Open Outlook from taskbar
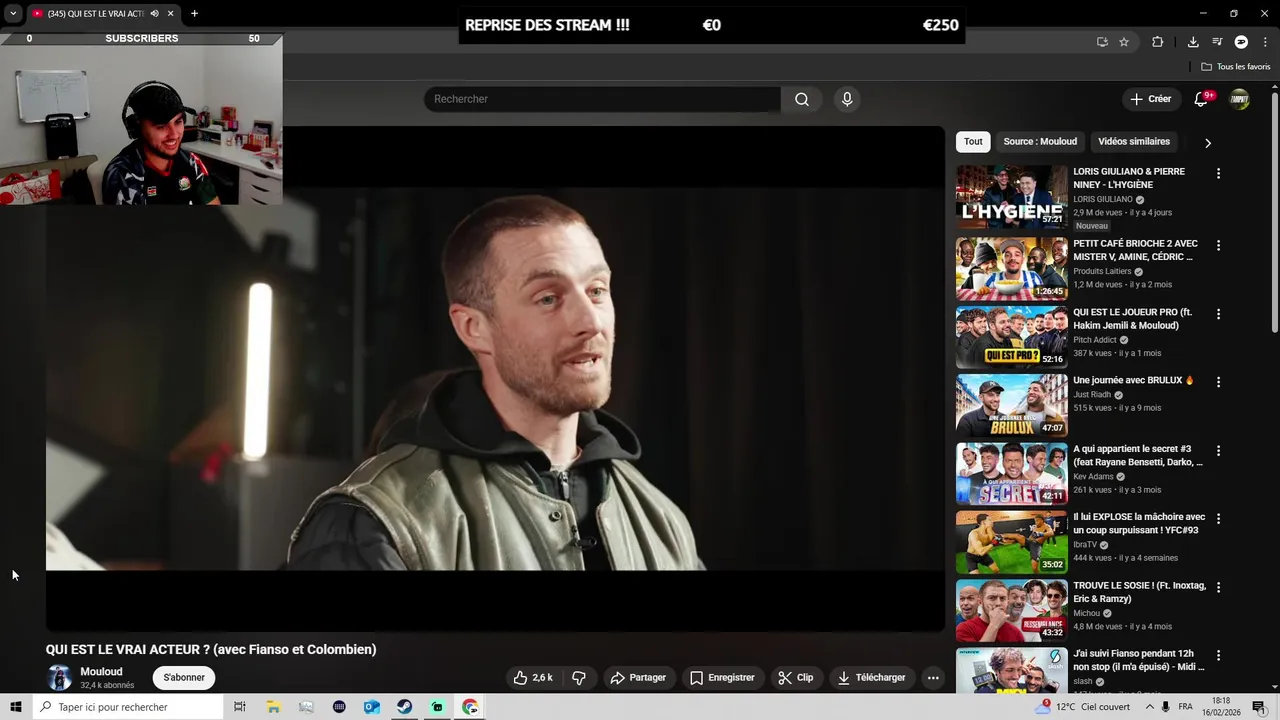The image size is (1280, 720). pyautogui.click(x=371, y=706)
